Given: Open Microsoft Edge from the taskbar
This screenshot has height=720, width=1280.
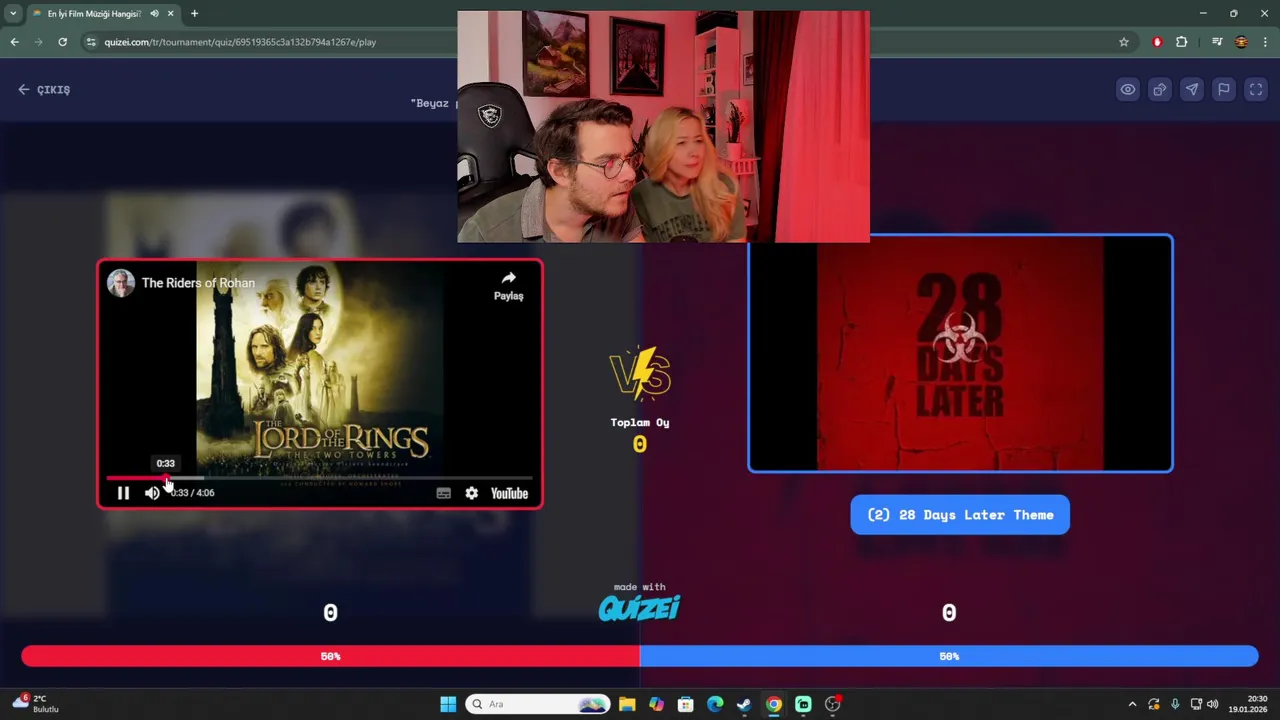Looking at the screenshot, I should tap(715, 704).
